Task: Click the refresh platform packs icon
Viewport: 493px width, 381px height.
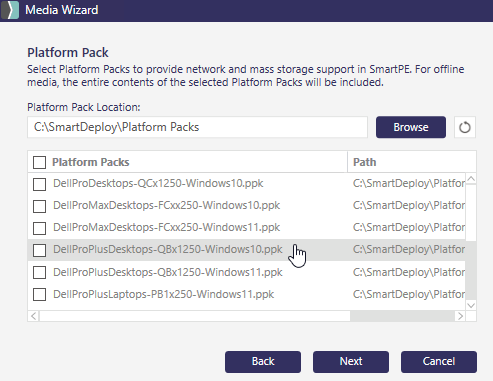Action: (x=465, y=127)
